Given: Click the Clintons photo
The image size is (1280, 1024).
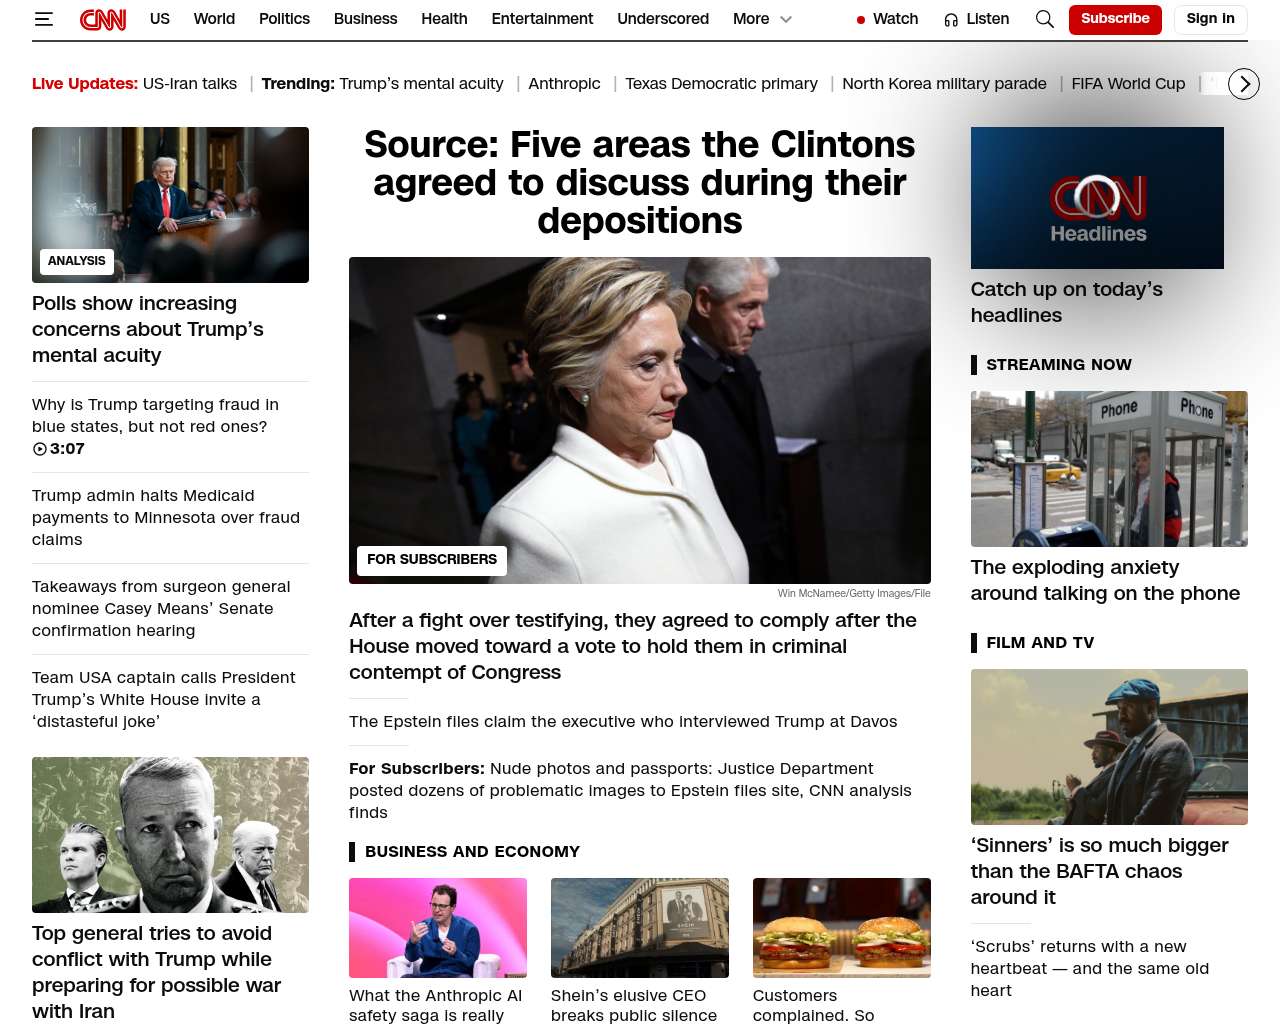Looking at the screenshot, I should [x=639, y=420].
